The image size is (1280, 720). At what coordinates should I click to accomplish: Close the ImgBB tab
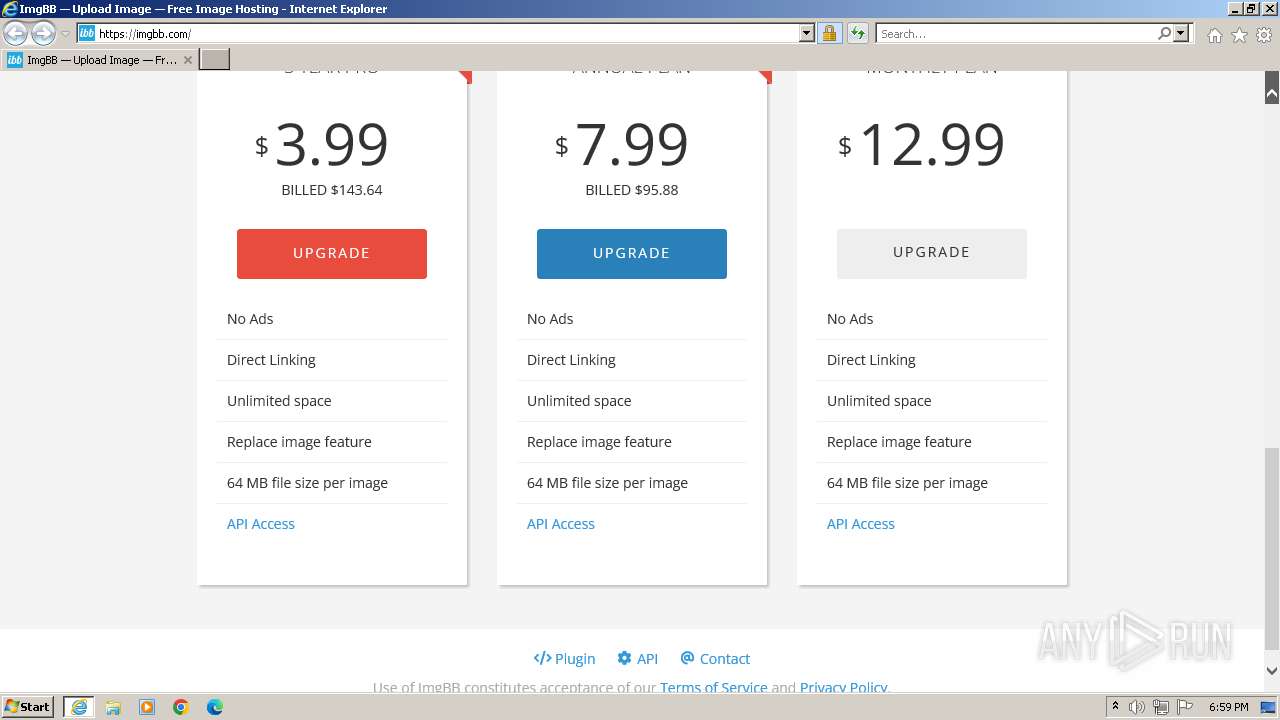[x=188, y=60]
